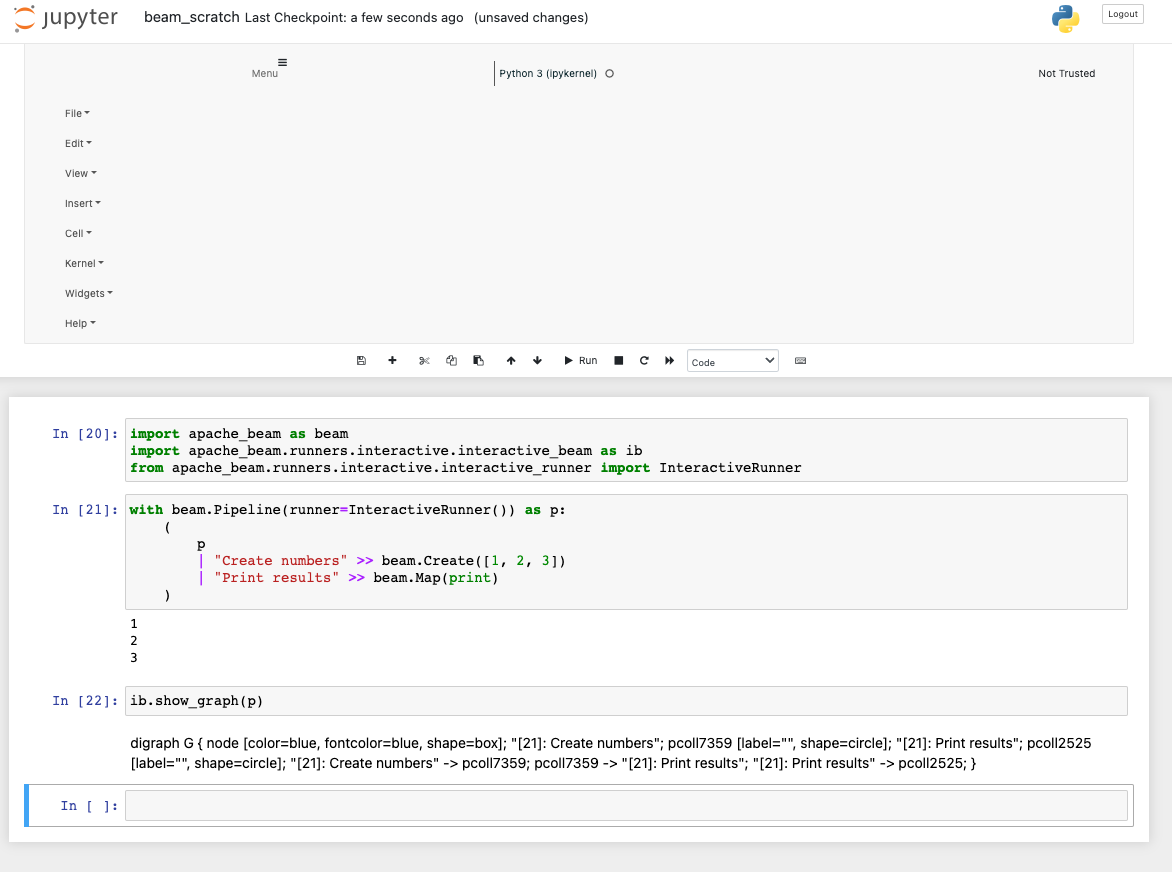Restart kernel and run all cells
Screen dimensions: 1172x872
669,360
